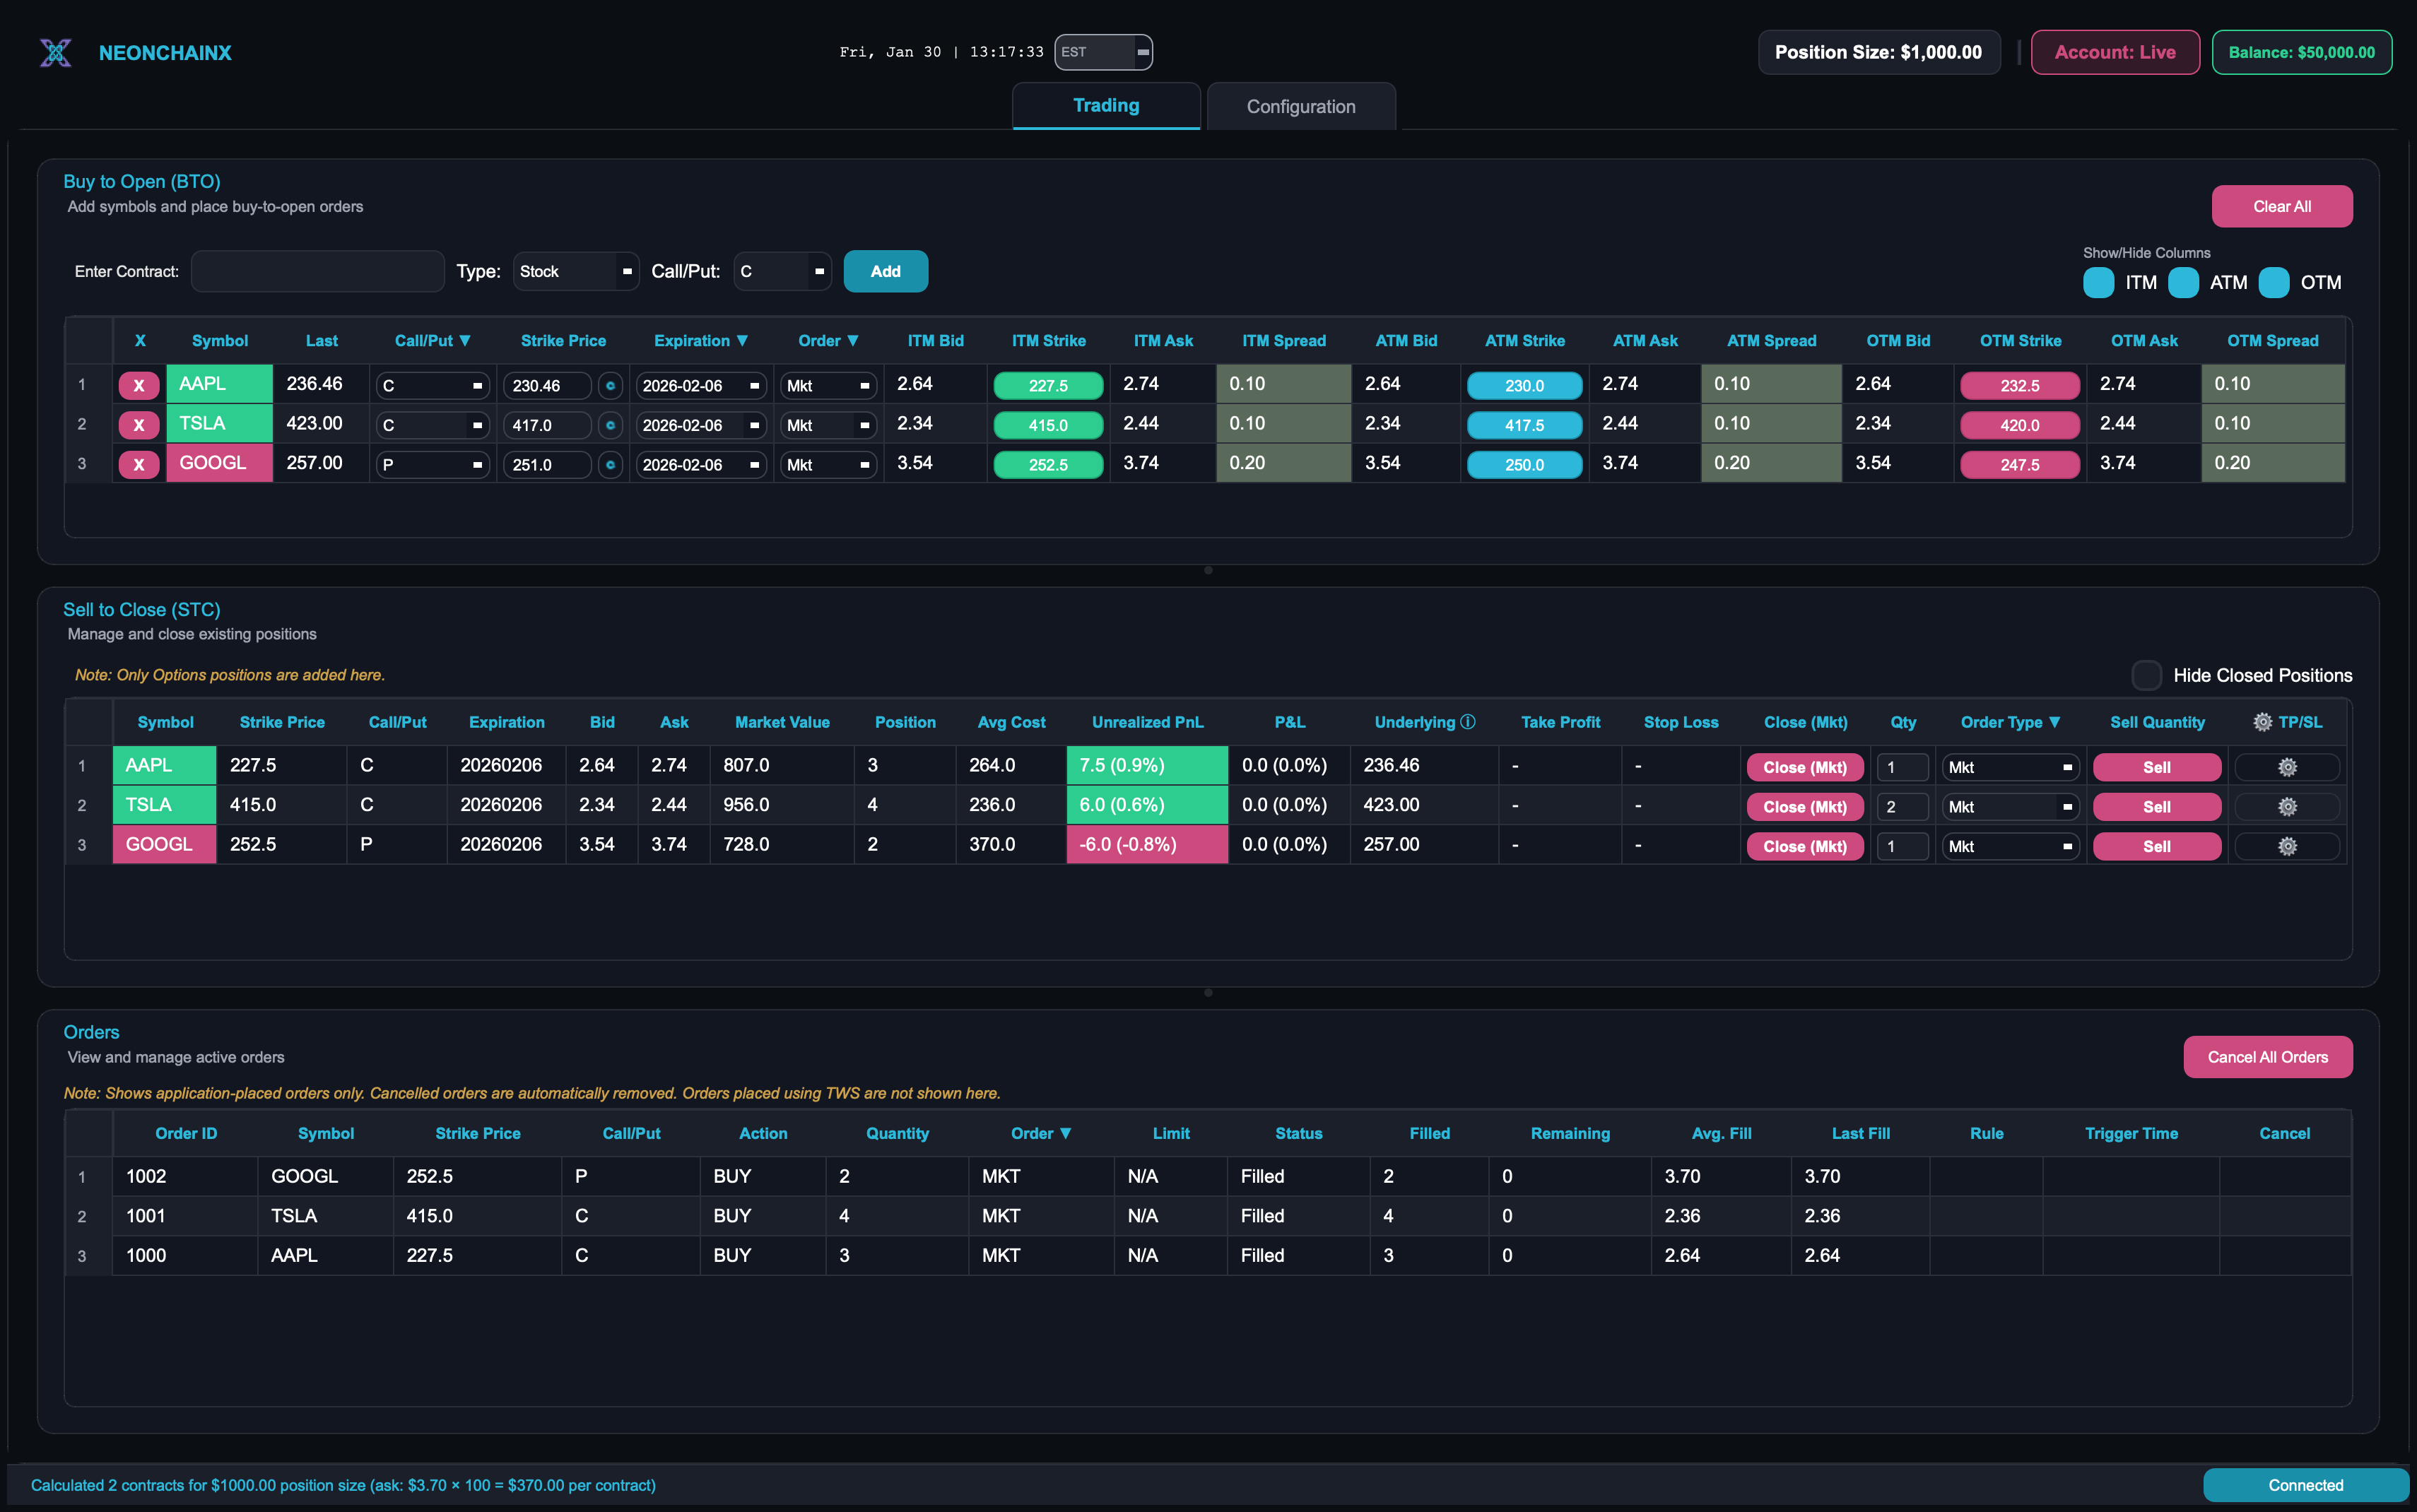The image size is (2417, 1512).
Task: Click the Enter Contract input field
Action: point(317,271)
